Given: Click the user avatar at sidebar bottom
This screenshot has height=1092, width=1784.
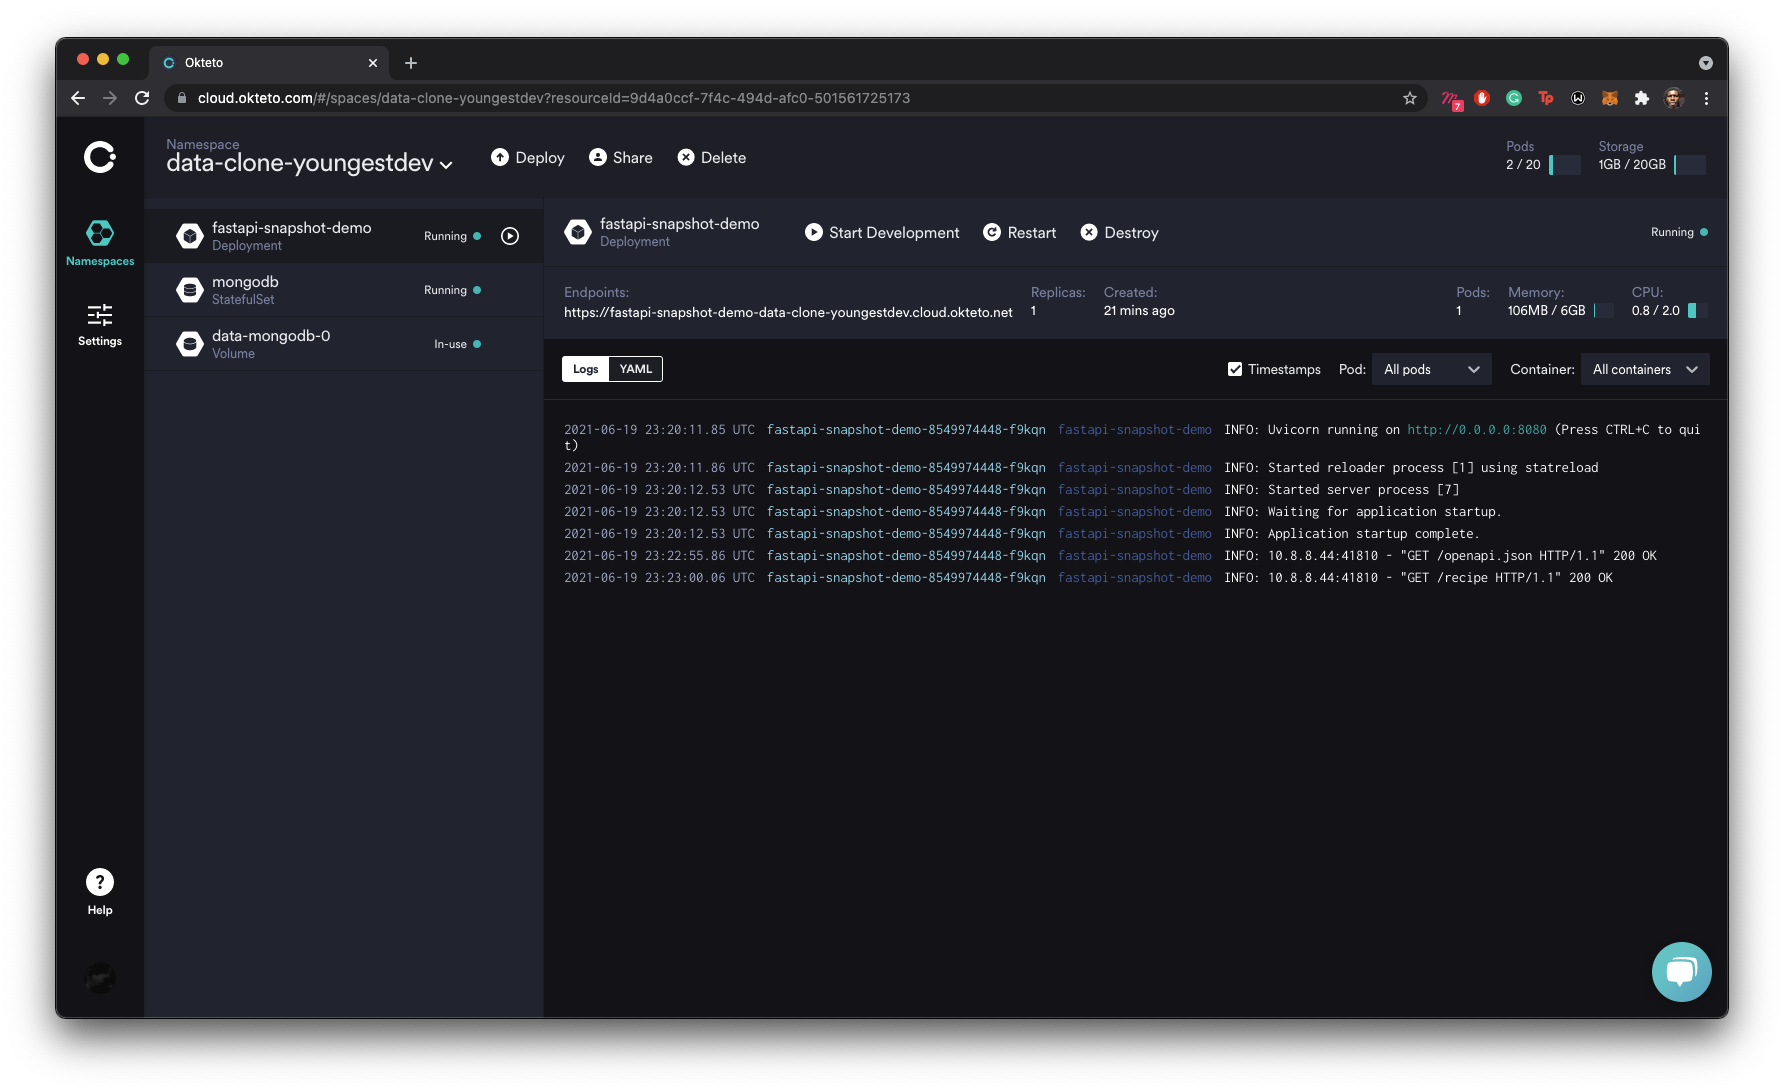Looking at the screenshot, I should [x=100, y=977].
